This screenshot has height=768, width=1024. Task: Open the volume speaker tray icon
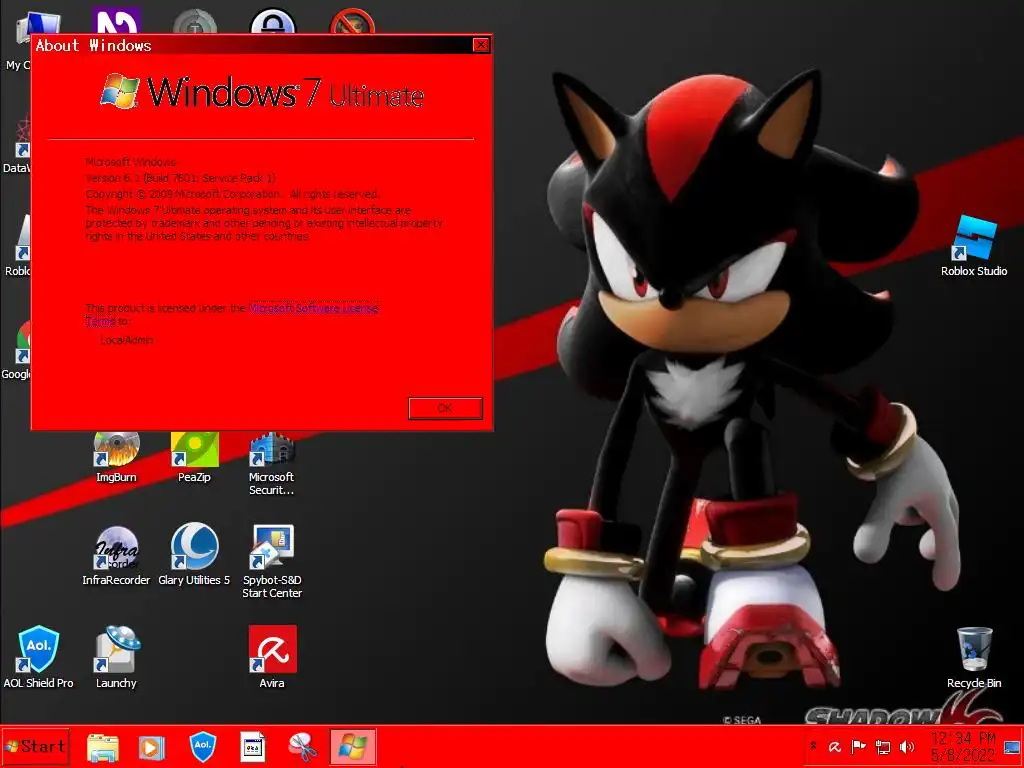906,746
